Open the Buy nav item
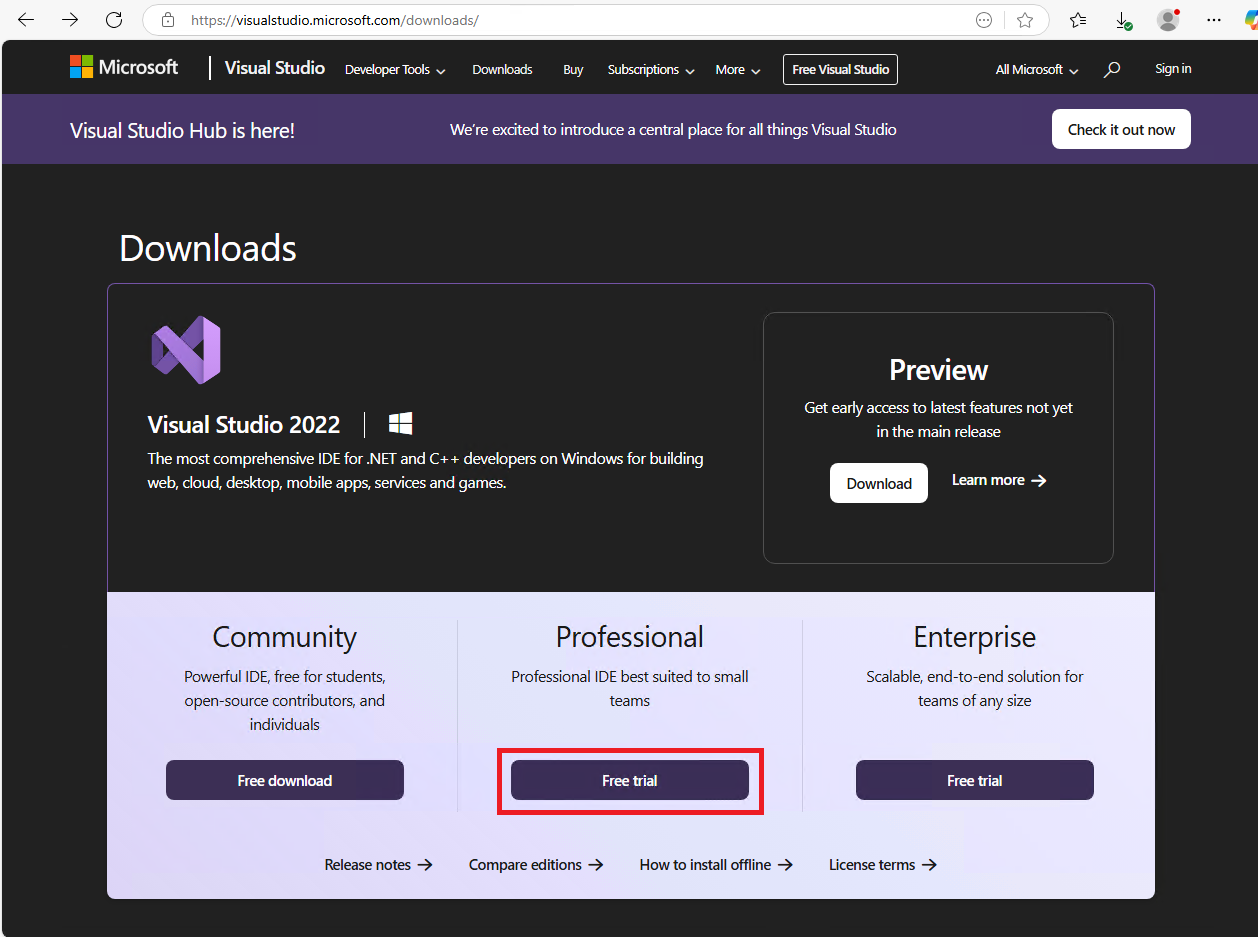Image resolution: width=1258 pixels, height=937 pixels. (573, 70)
